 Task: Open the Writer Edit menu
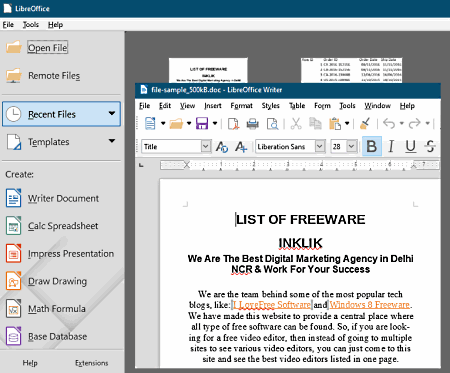165,106
